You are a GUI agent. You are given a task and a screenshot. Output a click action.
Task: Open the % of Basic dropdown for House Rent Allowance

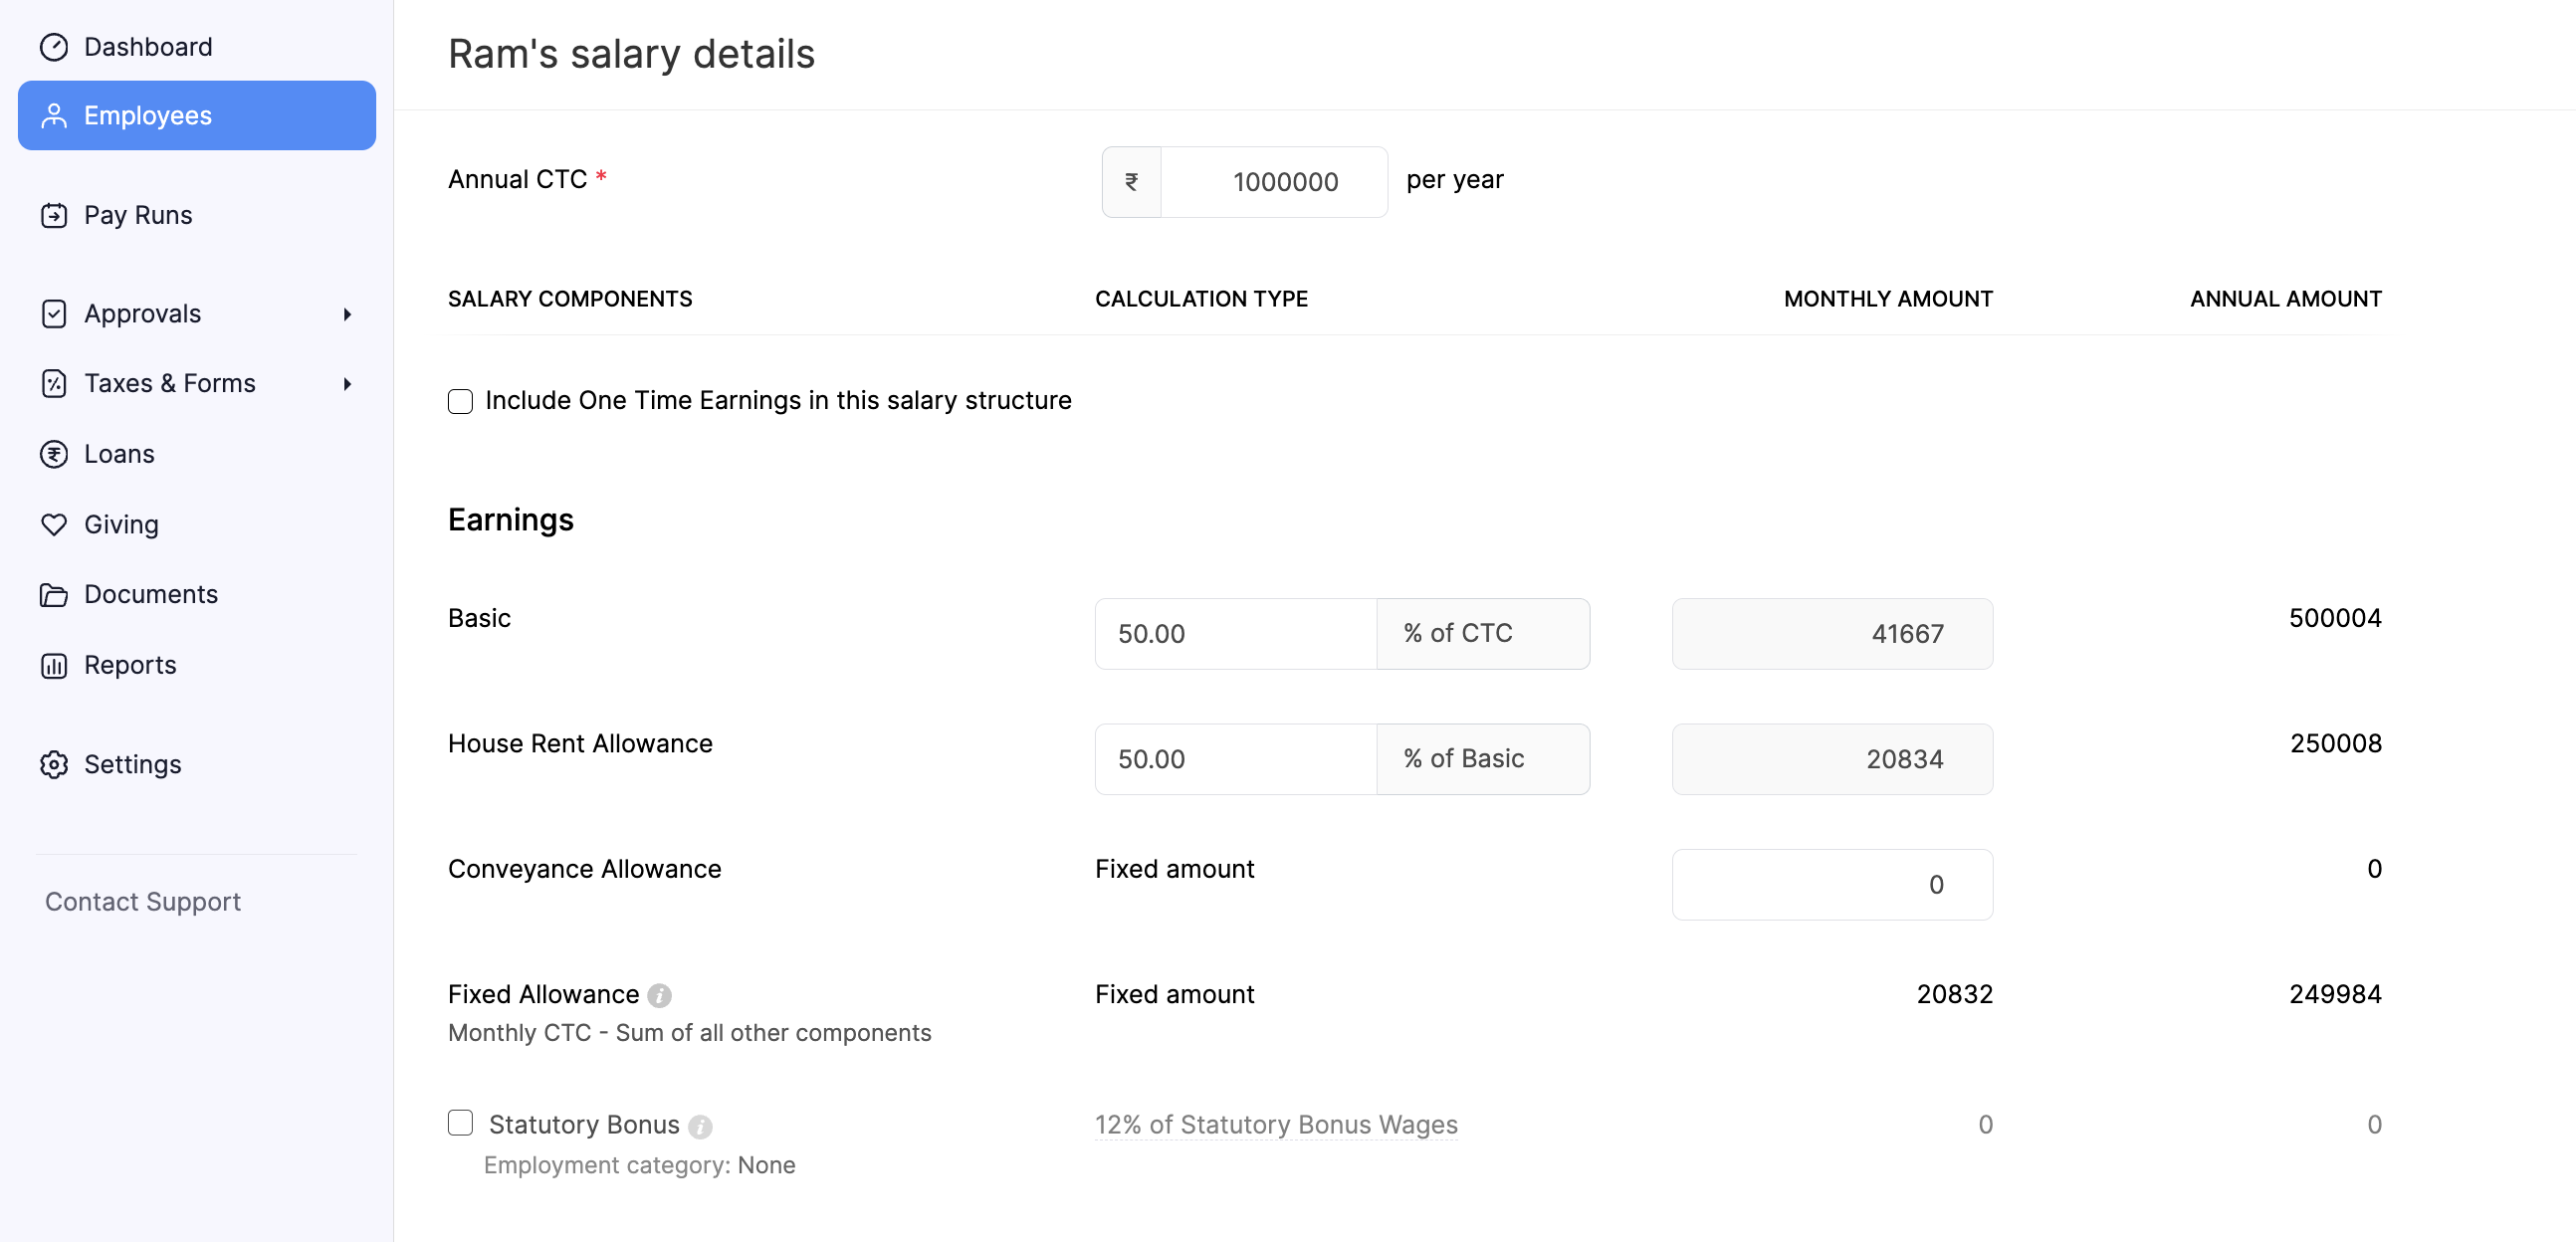tap(1483, 758)
